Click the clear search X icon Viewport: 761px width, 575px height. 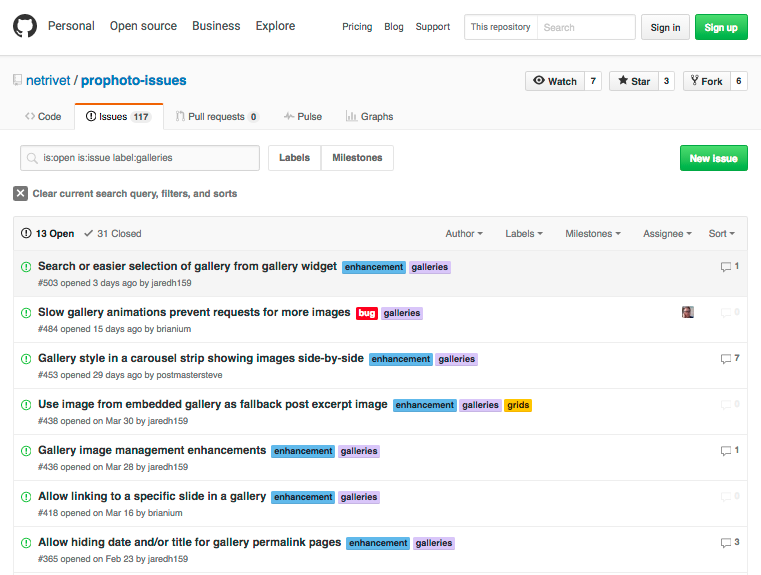click(20, 194)
